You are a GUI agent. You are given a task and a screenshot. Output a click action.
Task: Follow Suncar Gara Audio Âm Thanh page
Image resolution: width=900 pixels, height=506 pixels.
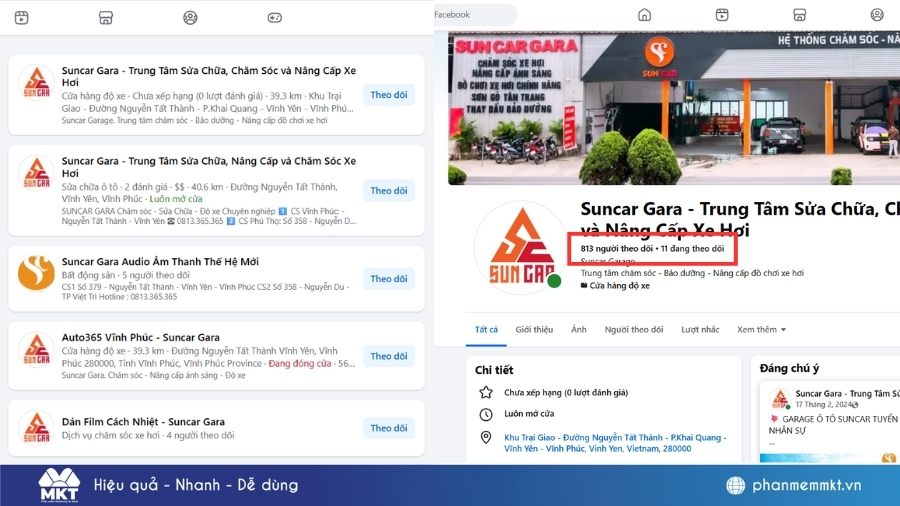pyautogui.click(x=389, y=279)
